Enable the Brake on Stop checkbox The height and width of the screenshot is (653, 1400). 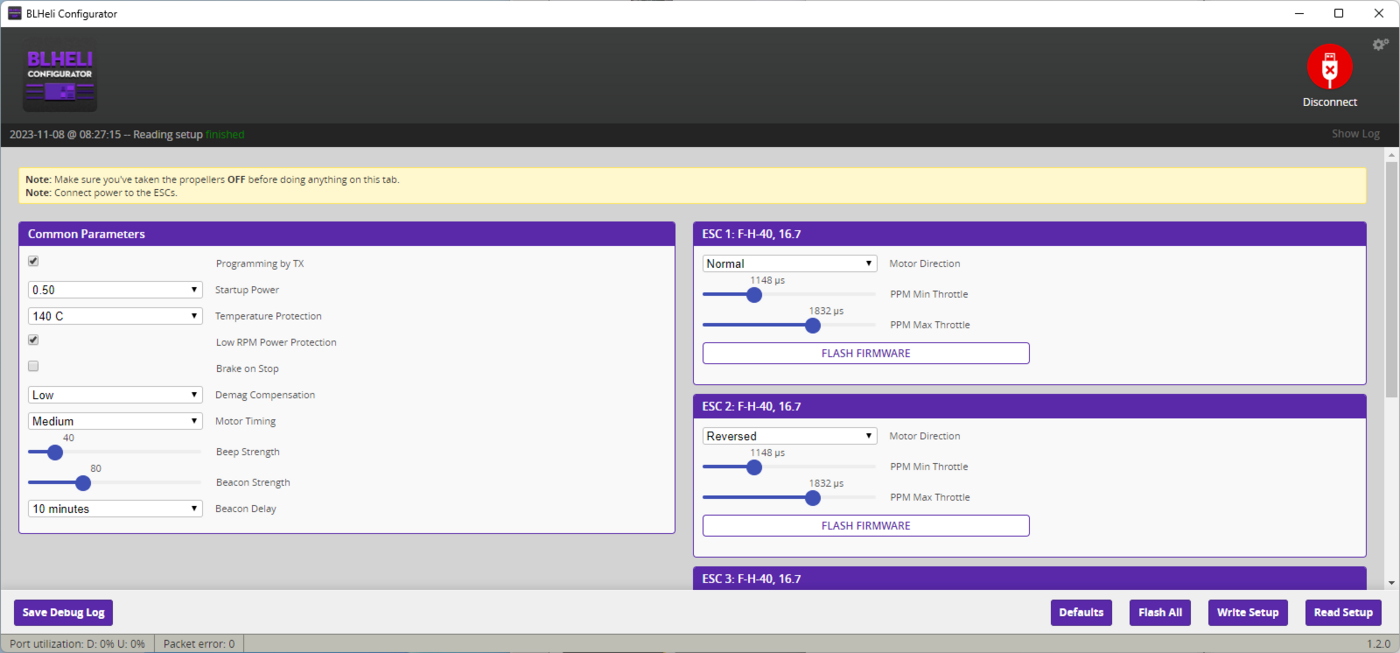click(34, 366)
